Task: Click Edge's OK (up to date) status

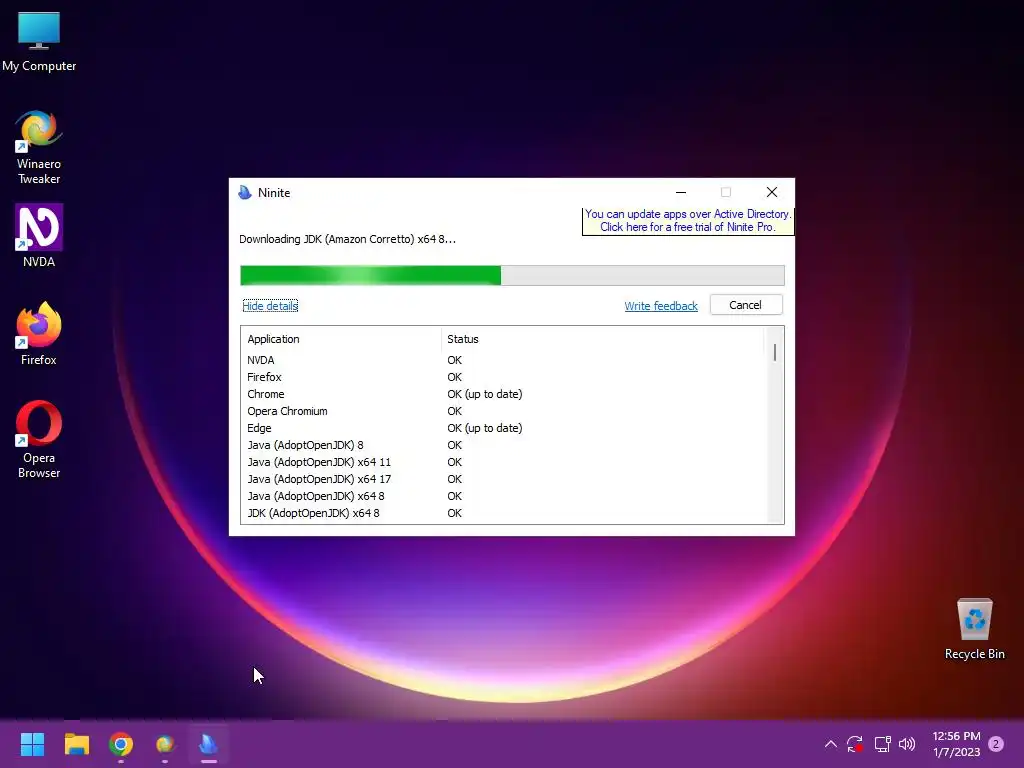Action: point(485,428)
